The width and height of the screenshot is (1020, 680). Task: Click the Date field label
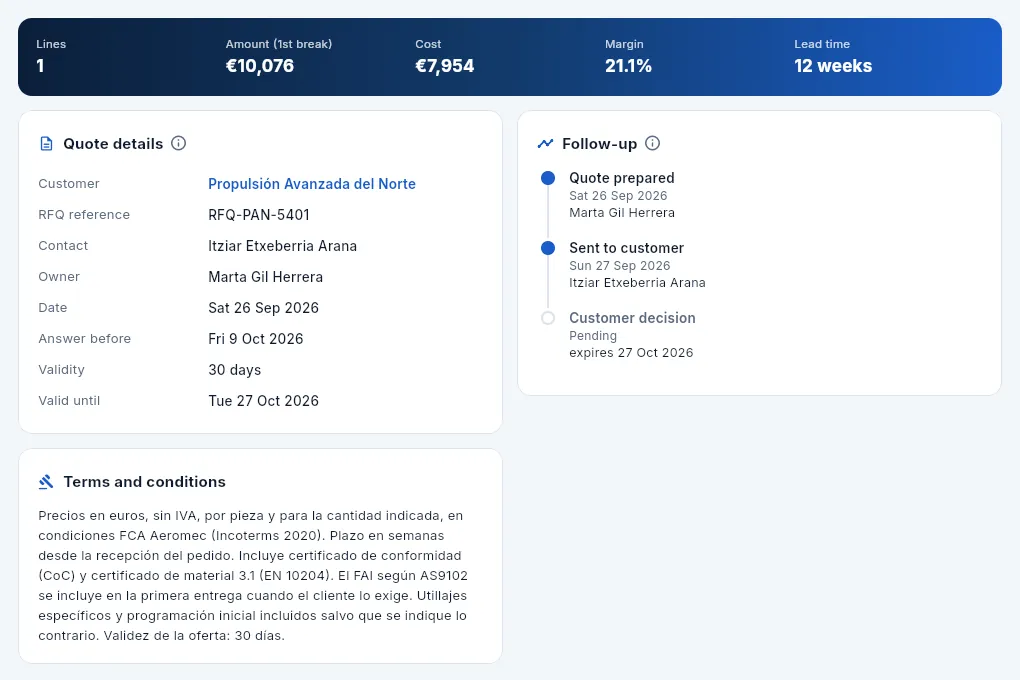(x=53, y=308)
